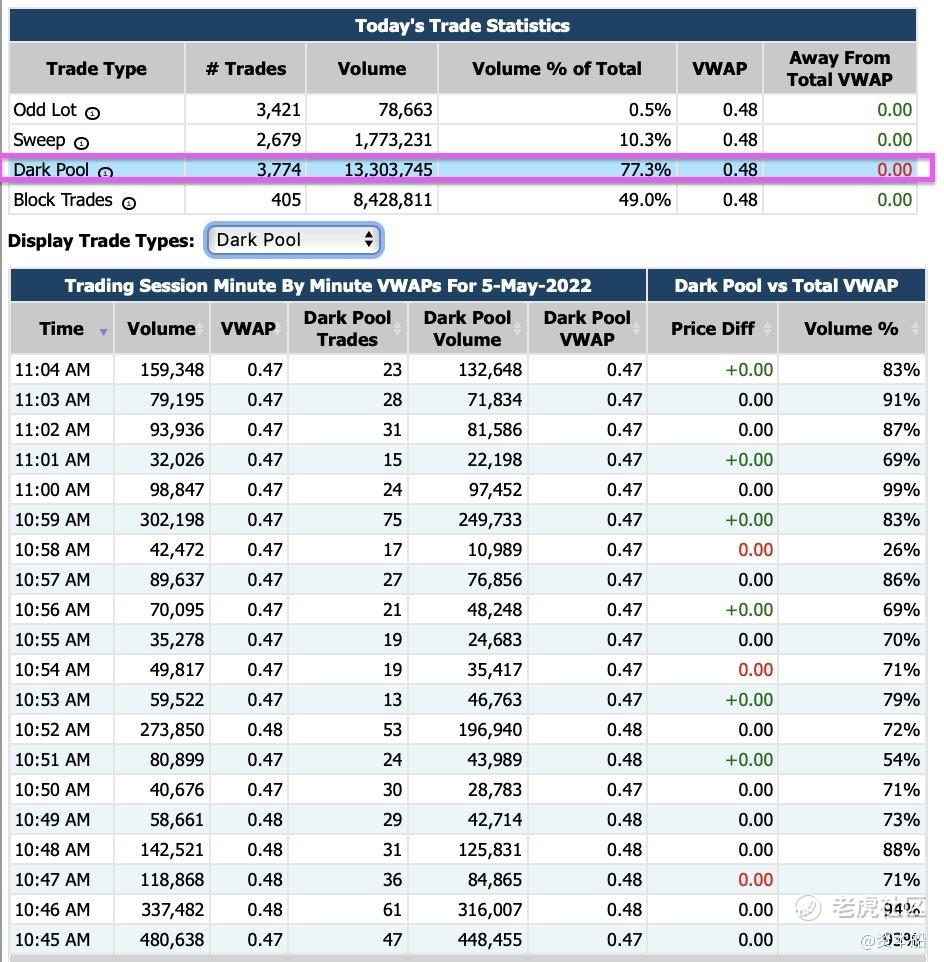Sort by the Dark Pool Trades header
This screenshot has width=944, height=962.
(347, 328)
